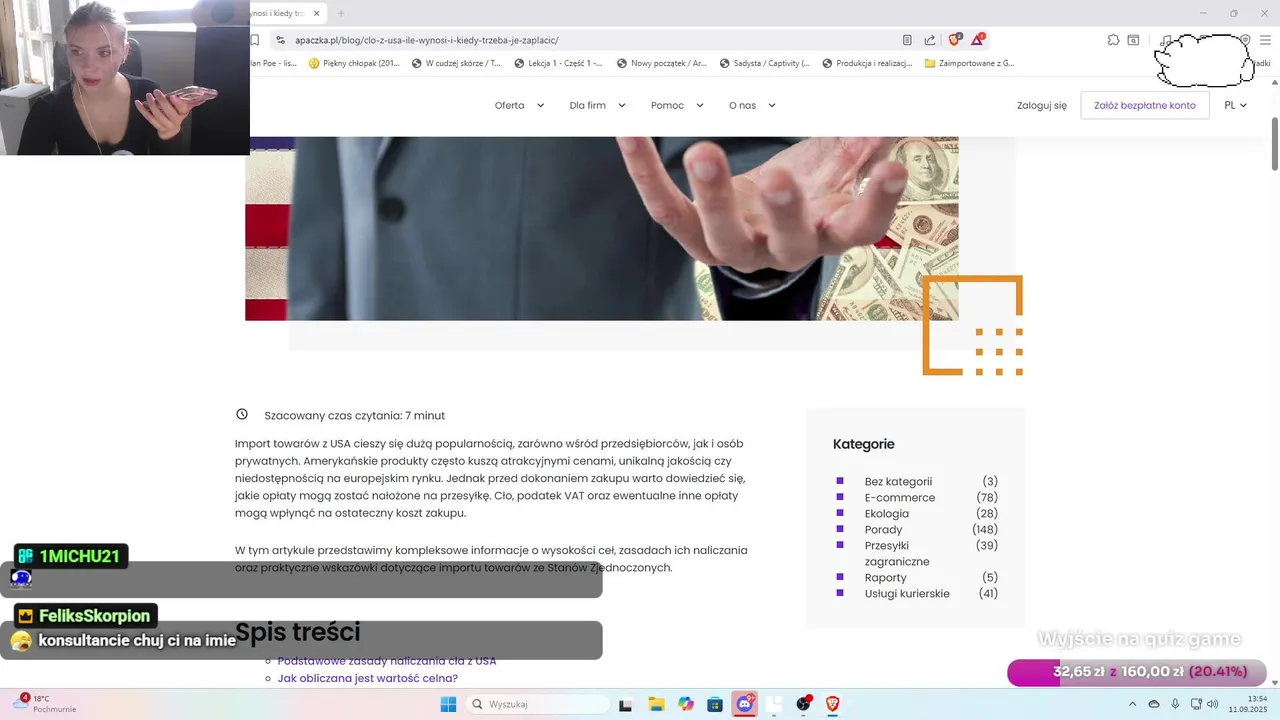Open the white document app in taskbar
1280x720 pixels.
click(x=774, y=704)
